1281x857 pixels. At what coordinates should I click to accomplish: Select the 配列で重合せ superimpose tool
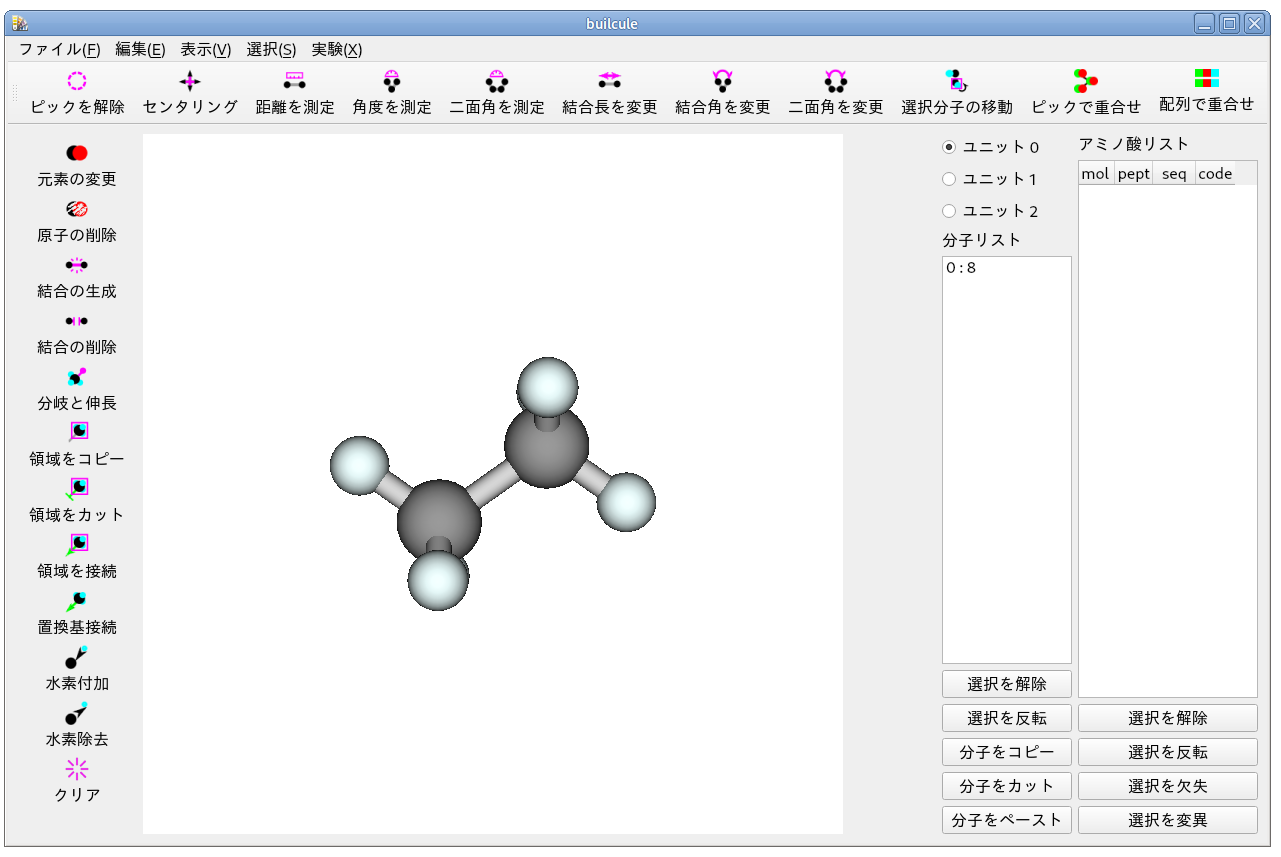[x=1206, y=79]
